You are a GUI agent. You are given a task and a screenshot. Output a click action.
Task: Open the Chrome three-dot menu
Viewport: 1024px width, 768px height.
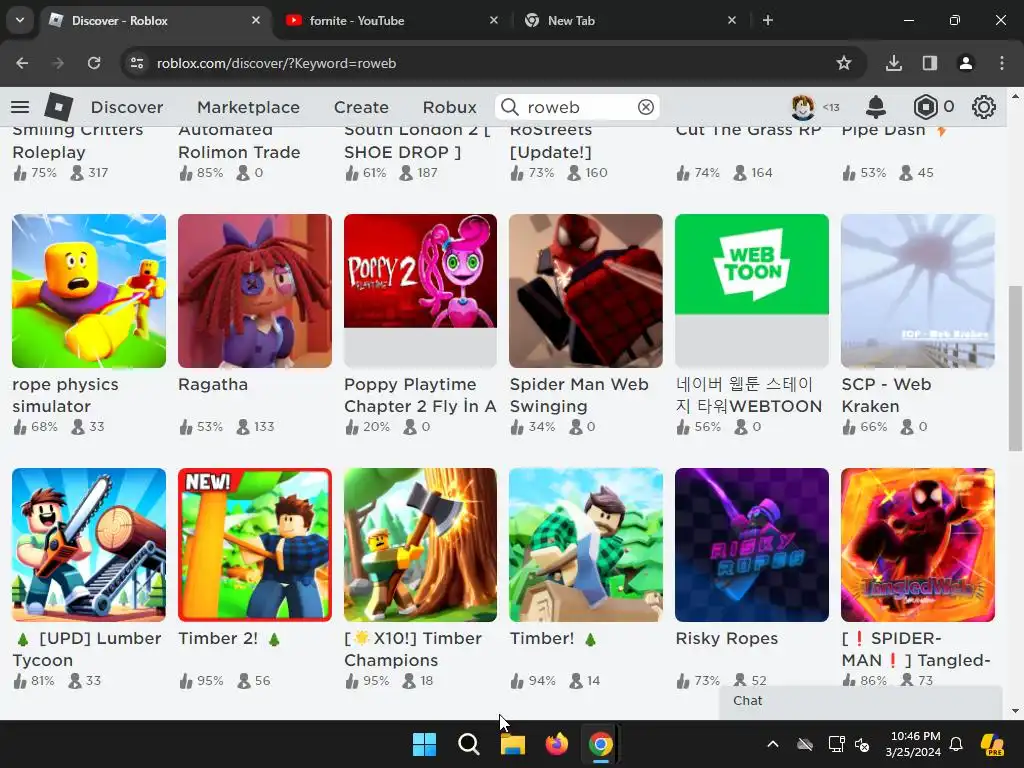point(1001,63)
